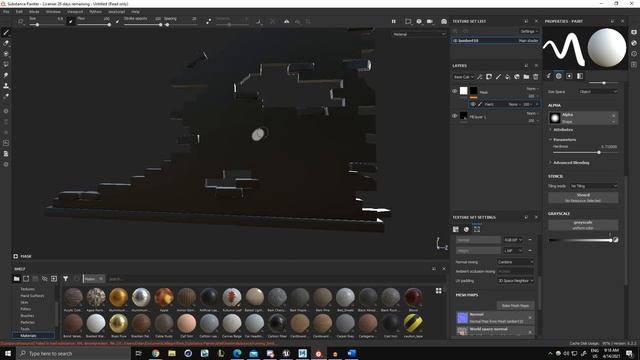Open the Viewport menu
Screen dimensions: 640x360
tap(75, 12)
